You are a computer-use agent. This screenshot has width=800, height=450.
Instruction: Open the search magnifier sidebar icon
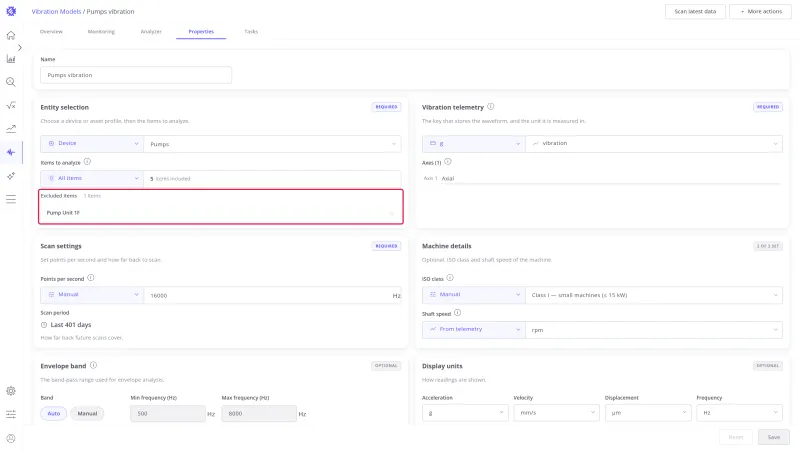(11, 82)
